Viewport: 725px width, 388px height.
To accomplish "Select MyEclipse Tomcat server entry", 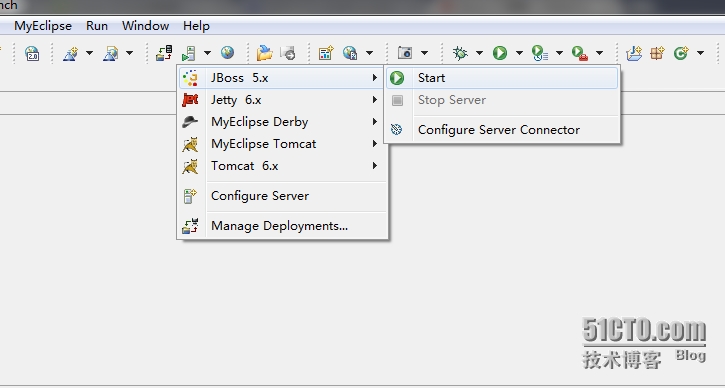I will 282,144.
